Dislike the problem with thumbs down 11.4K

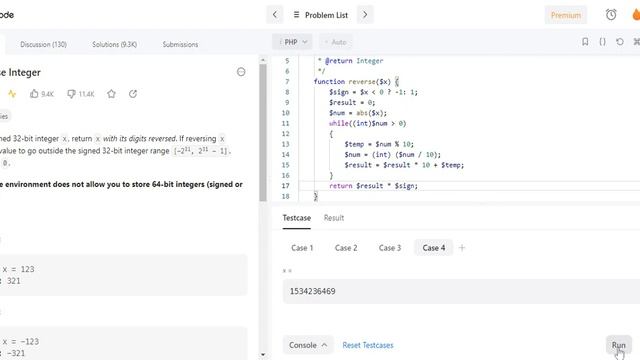[80, 94]
